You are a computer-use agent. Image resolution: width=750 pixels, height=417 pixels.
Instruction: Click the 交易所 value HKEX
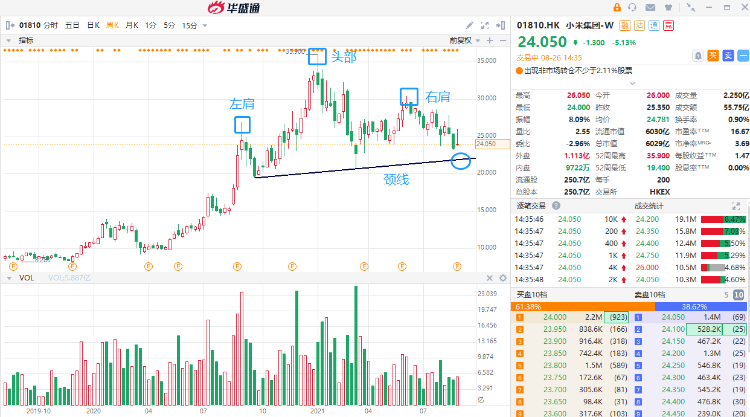[660, 192]
